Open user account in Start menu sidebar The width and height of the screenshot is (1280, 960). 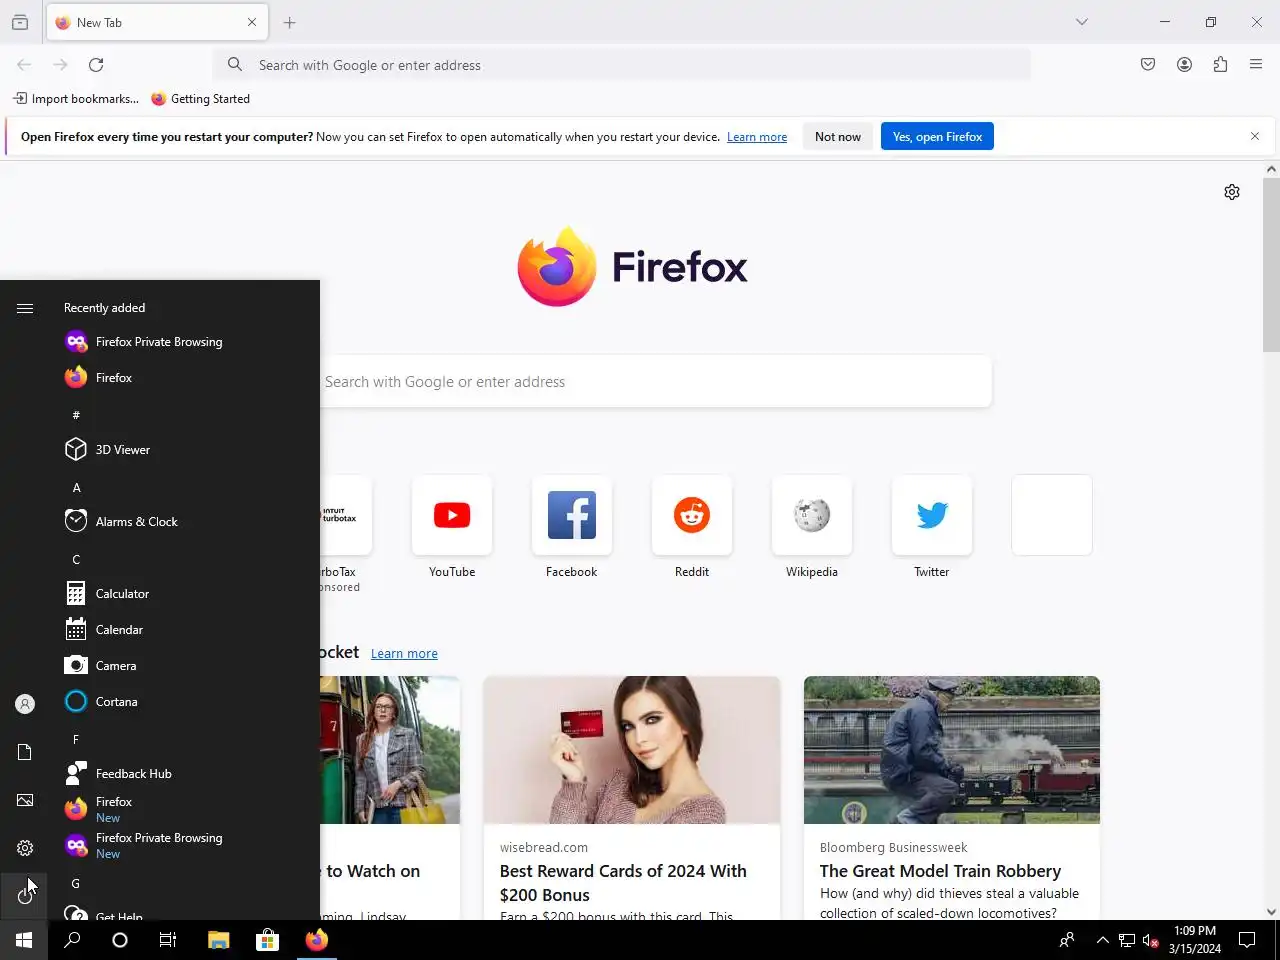click(25, 704)
